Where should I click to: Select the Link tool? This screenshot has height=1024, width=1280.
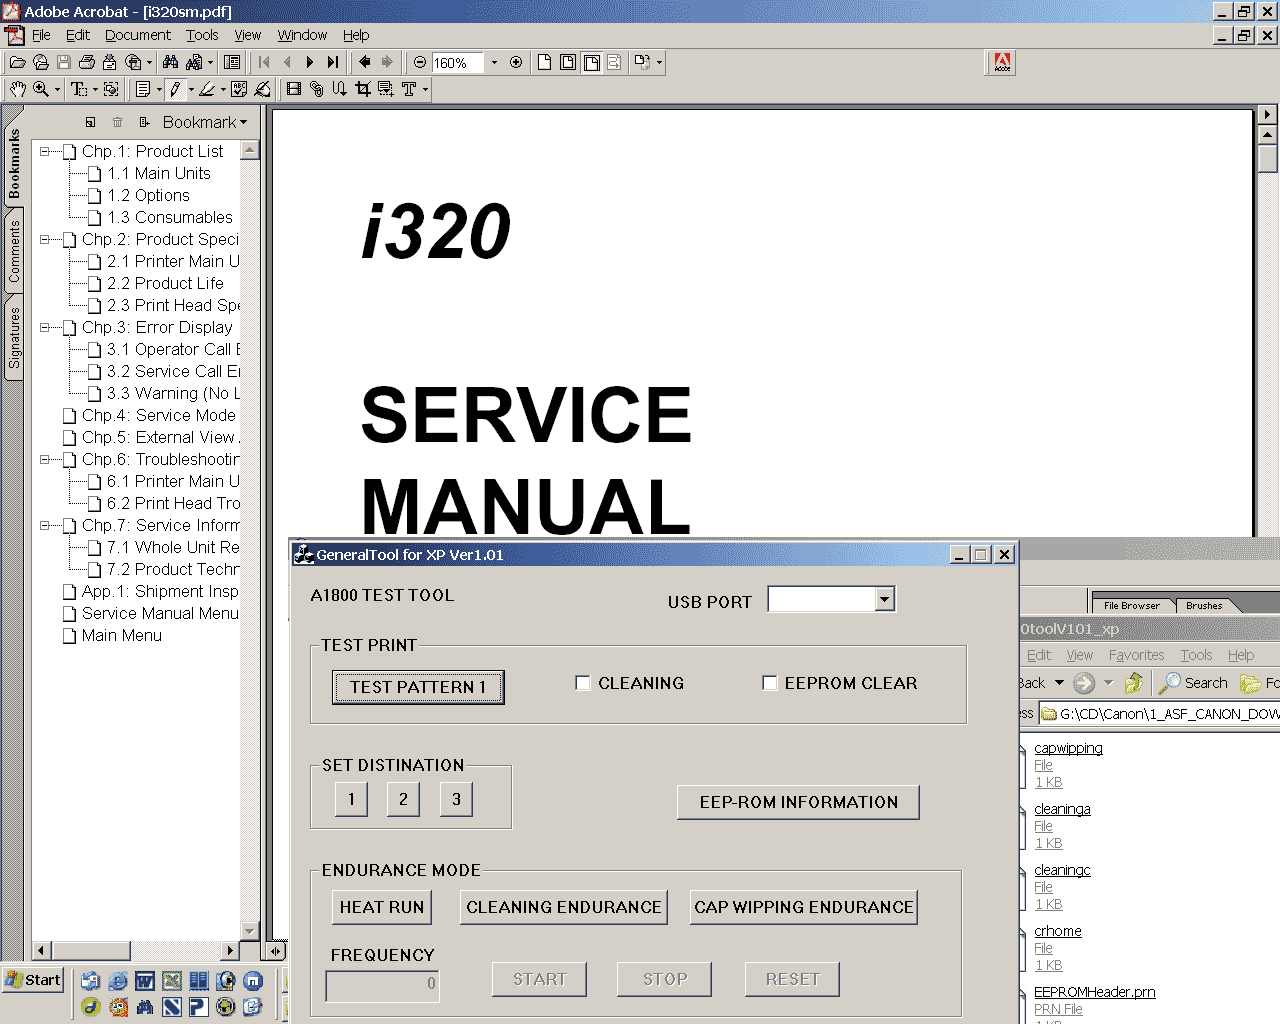[x=317, y=89]
